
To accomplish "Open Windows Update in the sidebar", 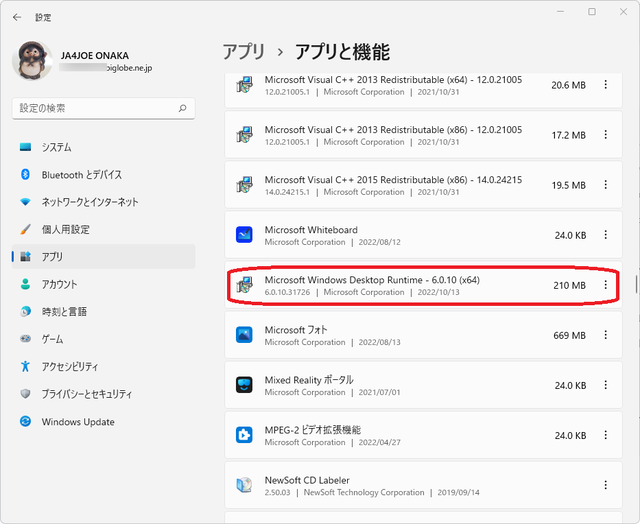I will pyautogui.click(x=103, y=422).
